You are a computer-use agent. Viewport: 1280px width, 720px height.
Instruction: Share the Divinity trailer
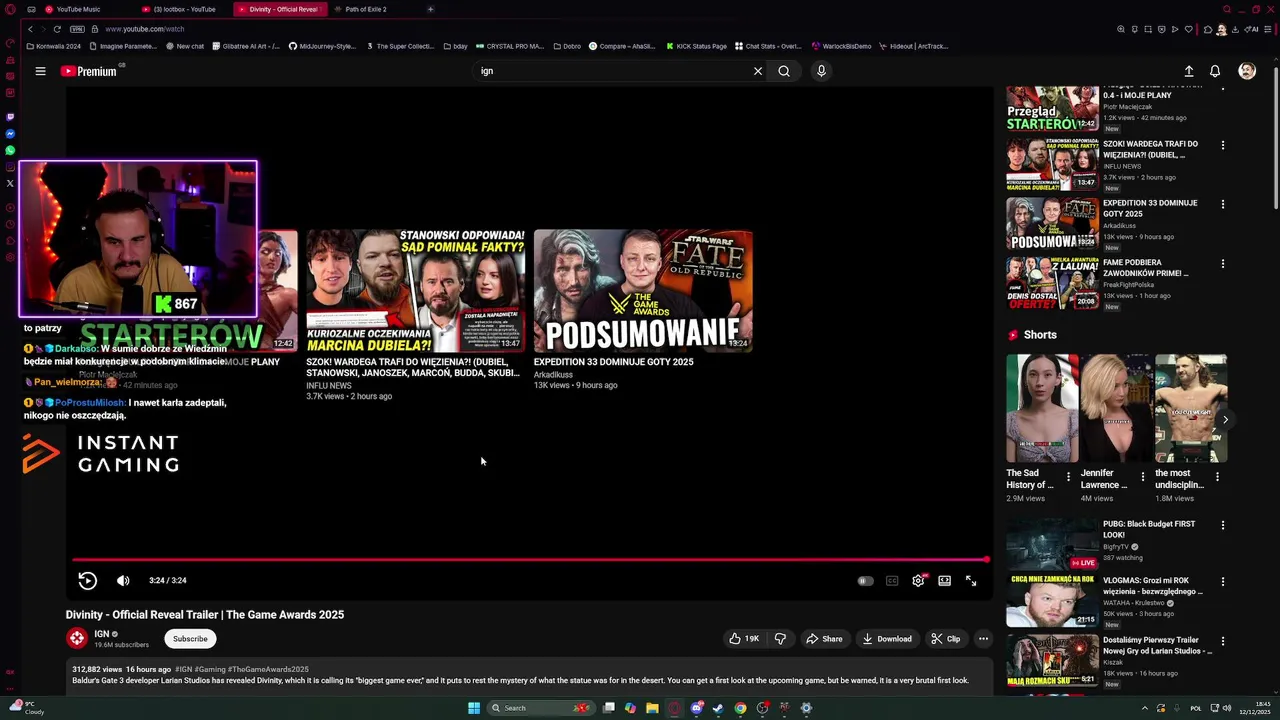pos(825,639)
